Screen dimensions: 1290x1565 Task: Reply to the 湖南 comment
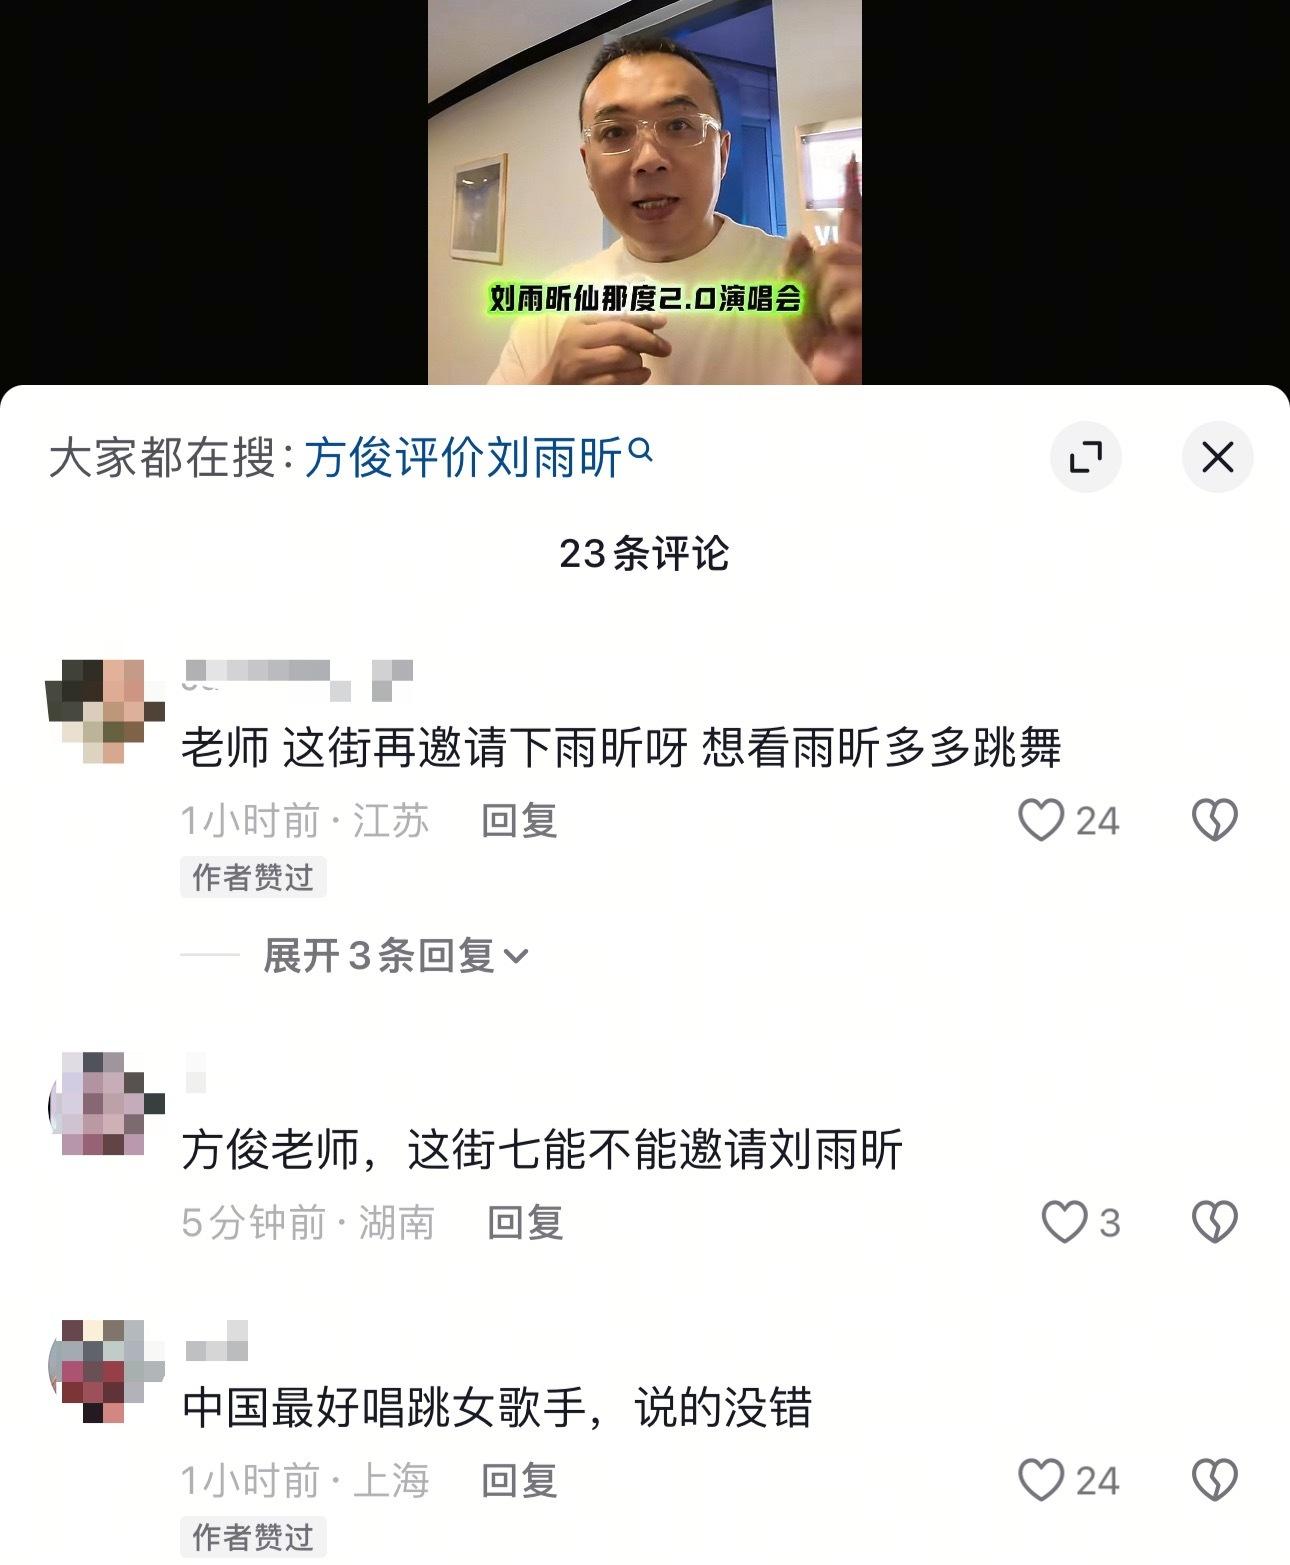click(x=525, y=1222)
